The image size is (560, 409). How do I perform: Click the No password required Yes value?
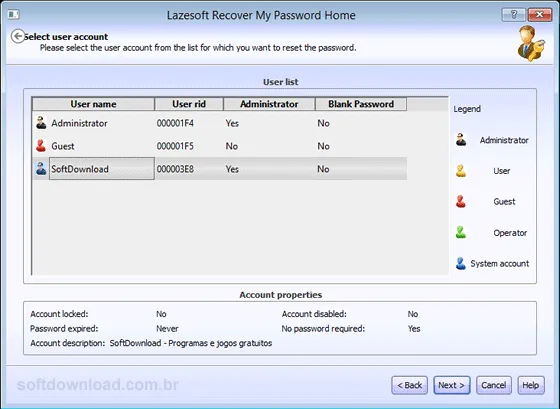[x=414, y=329]
